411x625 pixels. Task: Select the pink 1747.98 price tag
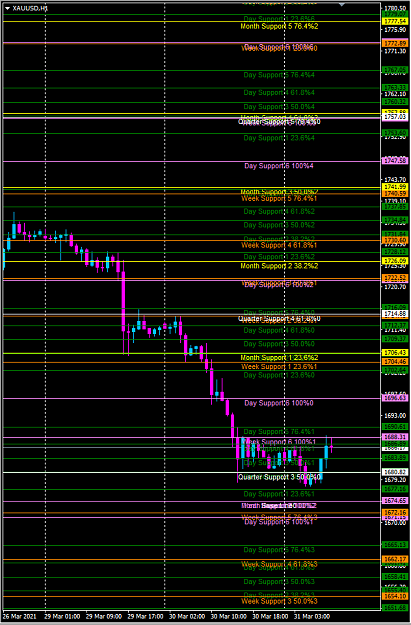tap(394, 161)
